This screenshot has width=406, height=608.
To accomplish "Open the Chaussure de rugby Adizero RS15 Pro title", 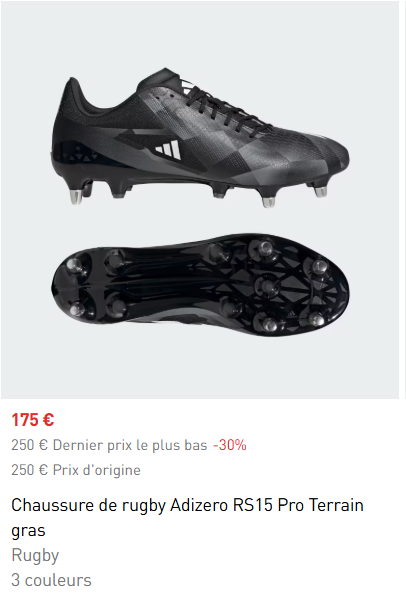I will click(x=187, y=517).
